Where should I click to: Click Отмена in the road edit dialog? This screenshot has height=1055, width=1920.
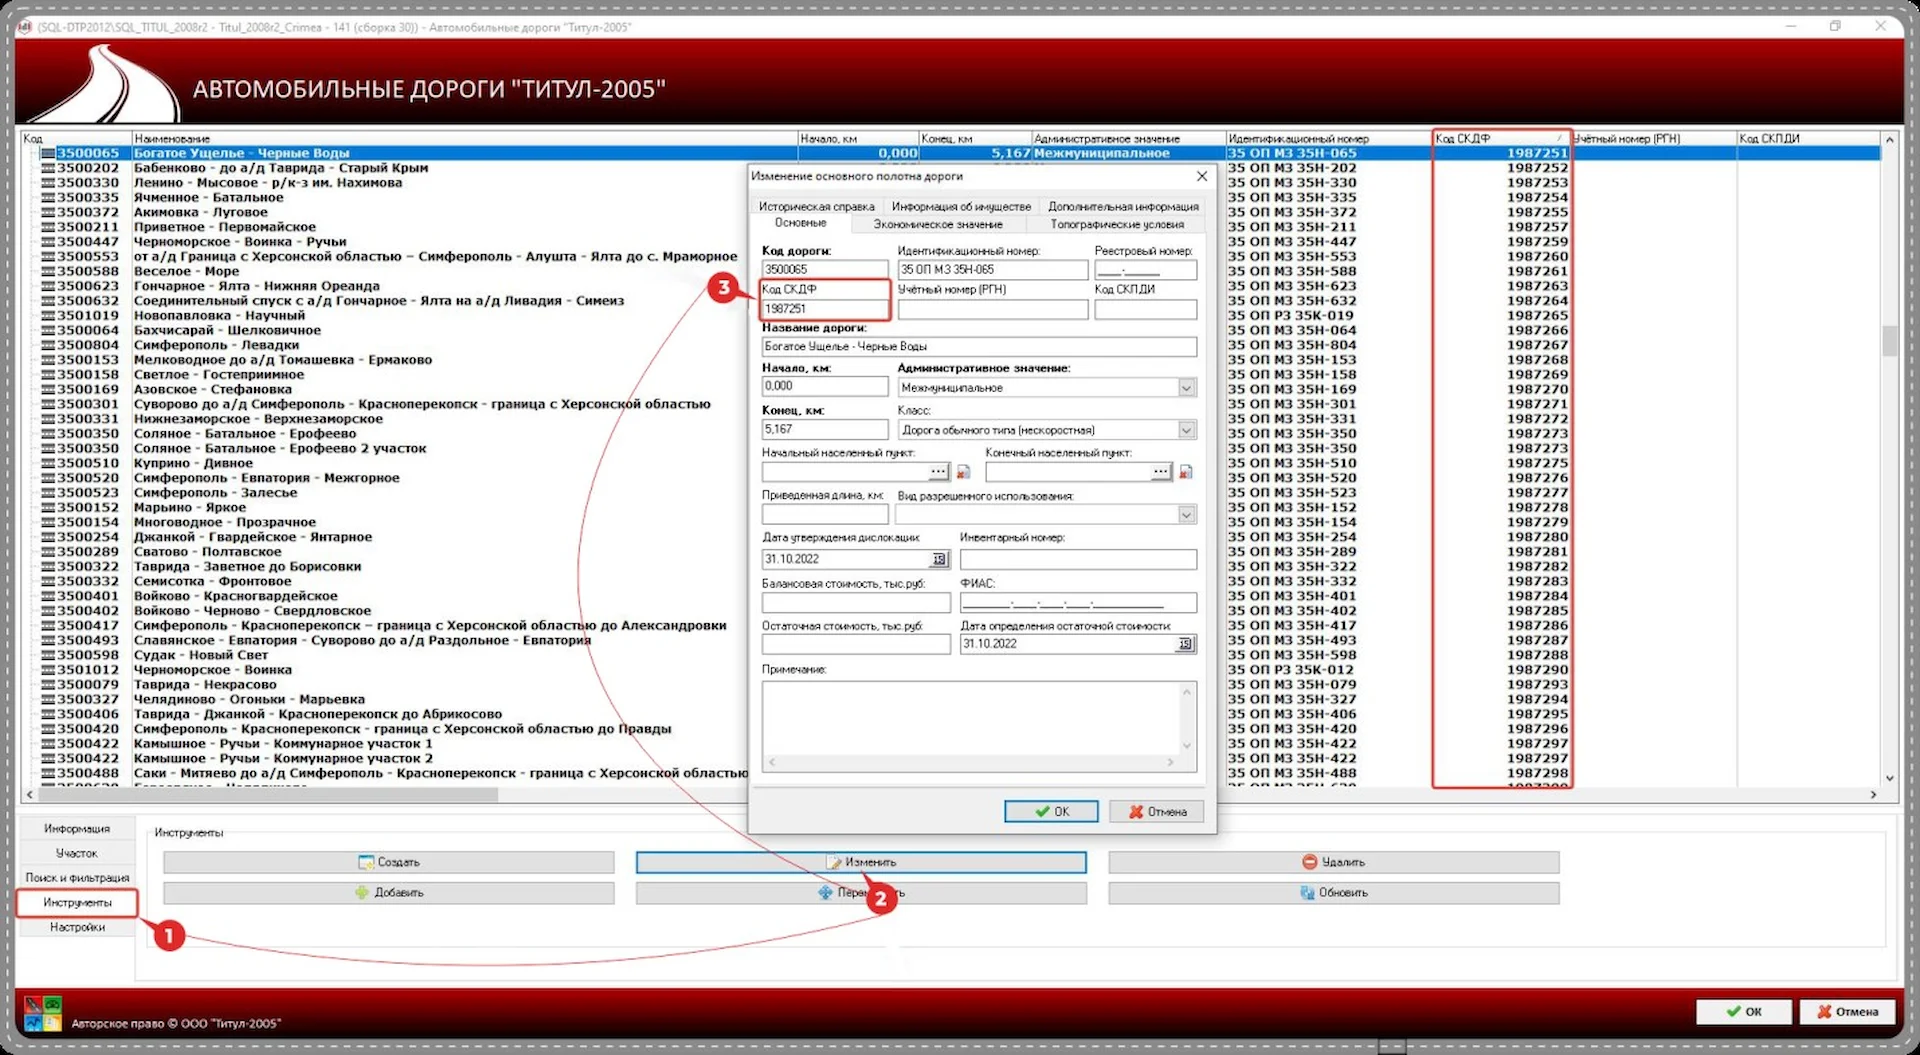coord(1157,812)
